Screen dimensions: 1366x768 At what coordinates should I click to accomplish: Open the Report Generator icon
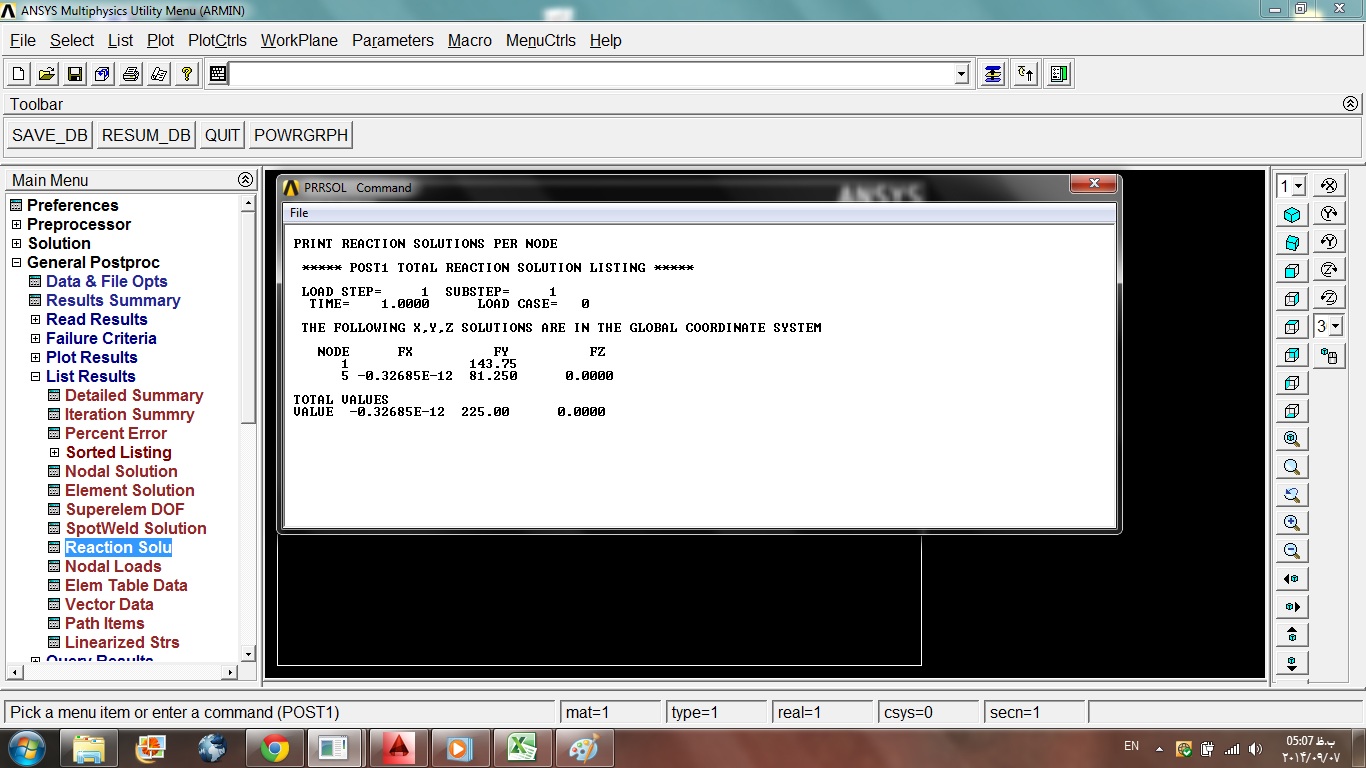click(159, 74)
